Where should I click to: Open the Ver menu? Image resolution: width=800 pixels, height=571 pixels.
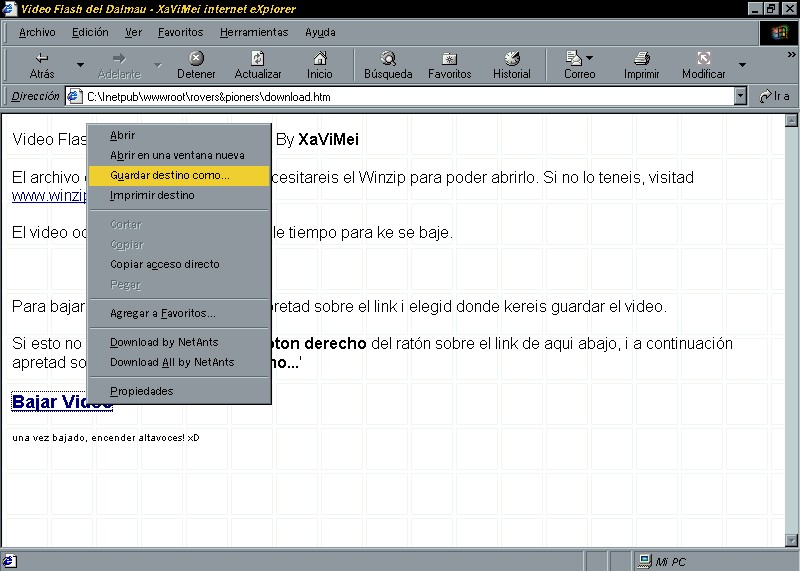(133, 32)
